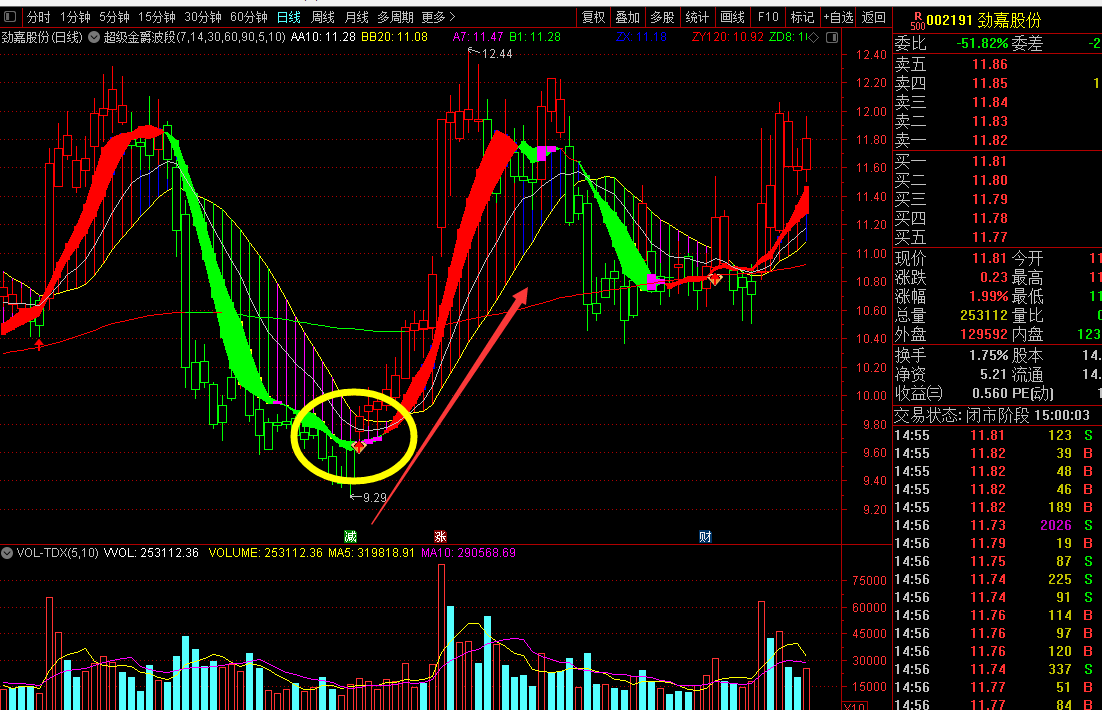
Task: Expand the 更多 periods dropdown
Action: coord(438,17)
